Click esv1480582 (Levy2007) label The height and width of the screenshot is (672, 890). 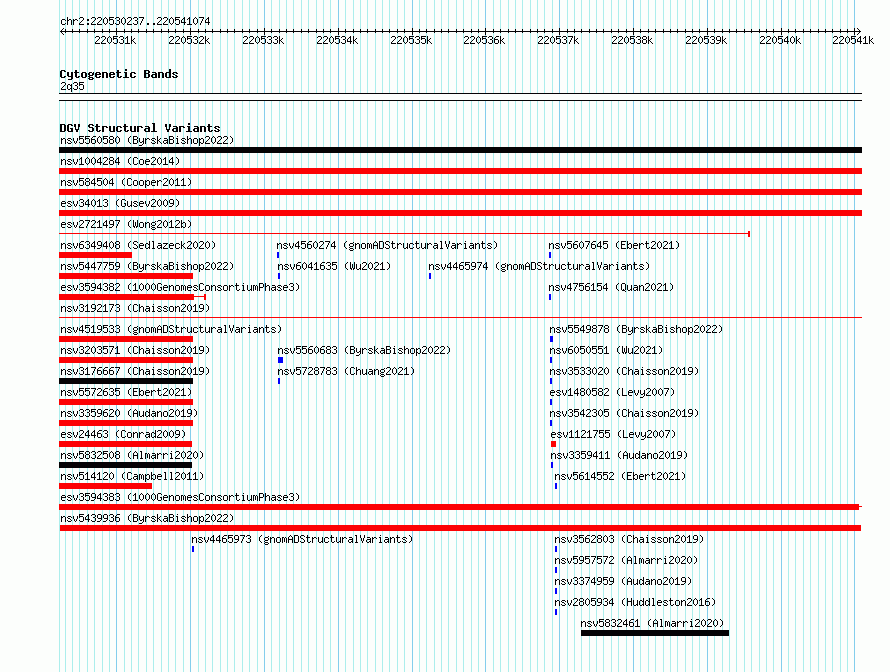click(x=612, y=392)
